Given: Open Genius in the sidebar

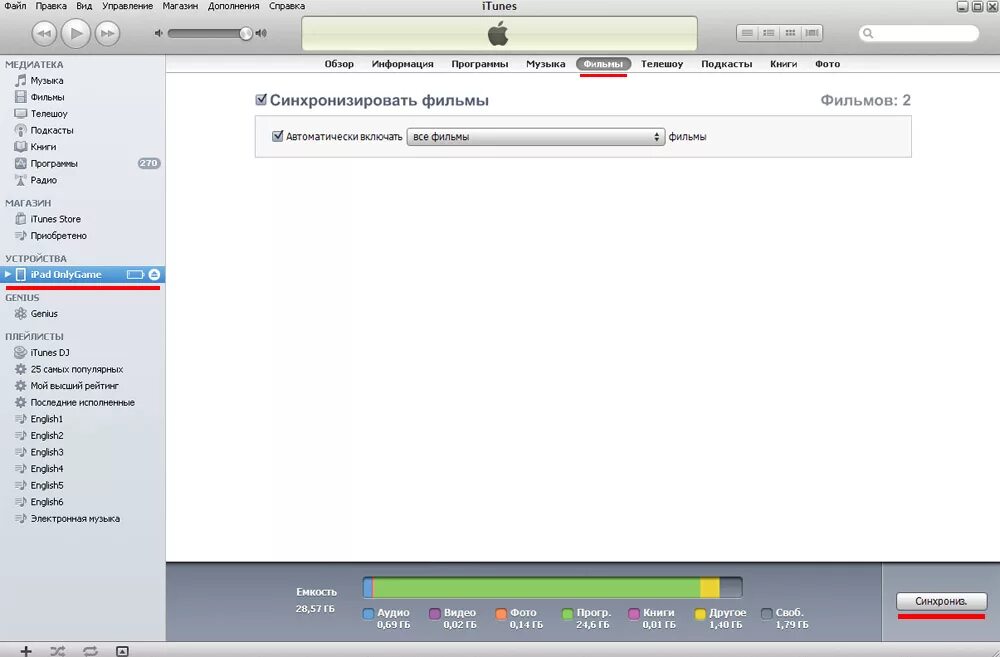Looking at the screenshot, I should click(83, 313).
